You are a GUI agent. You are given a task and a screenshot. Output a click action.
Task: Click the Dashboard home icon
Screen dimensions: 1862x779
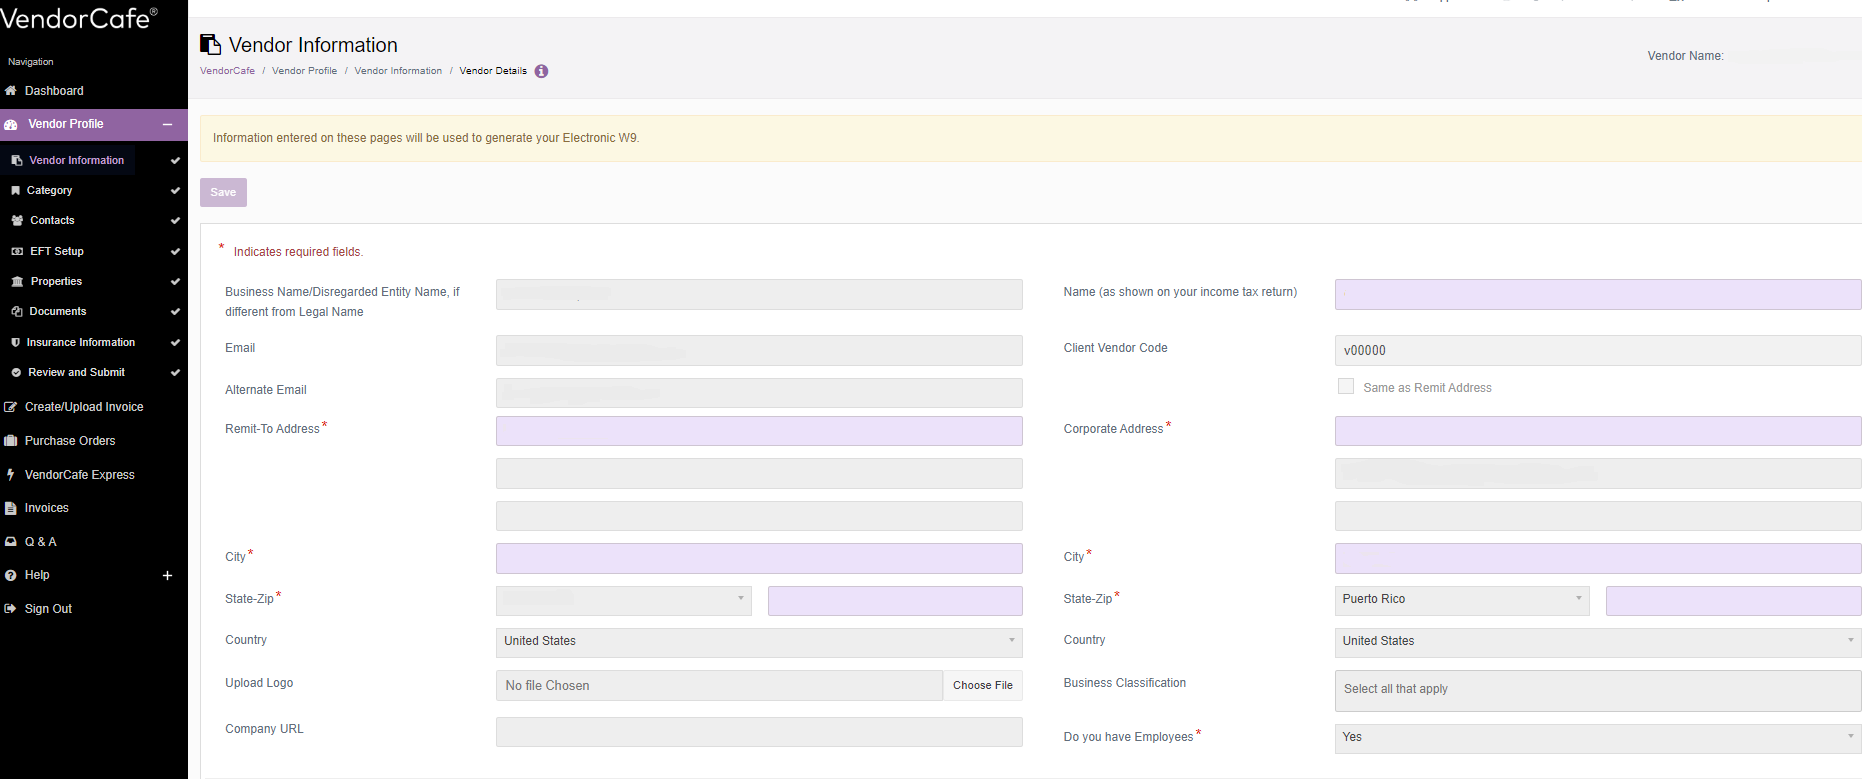click(x=11, y=91)
